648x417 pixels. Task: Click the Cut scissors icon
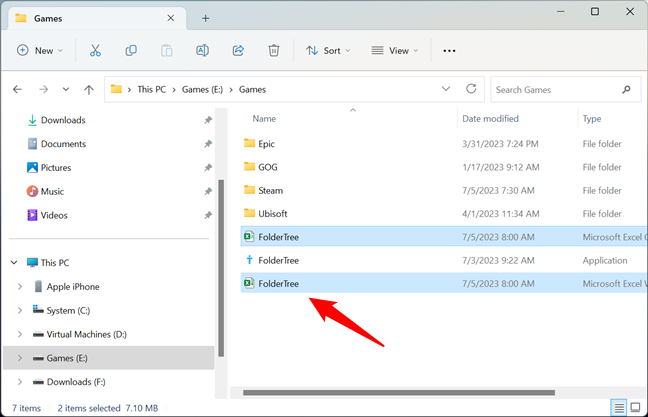[x=95, y=50]
